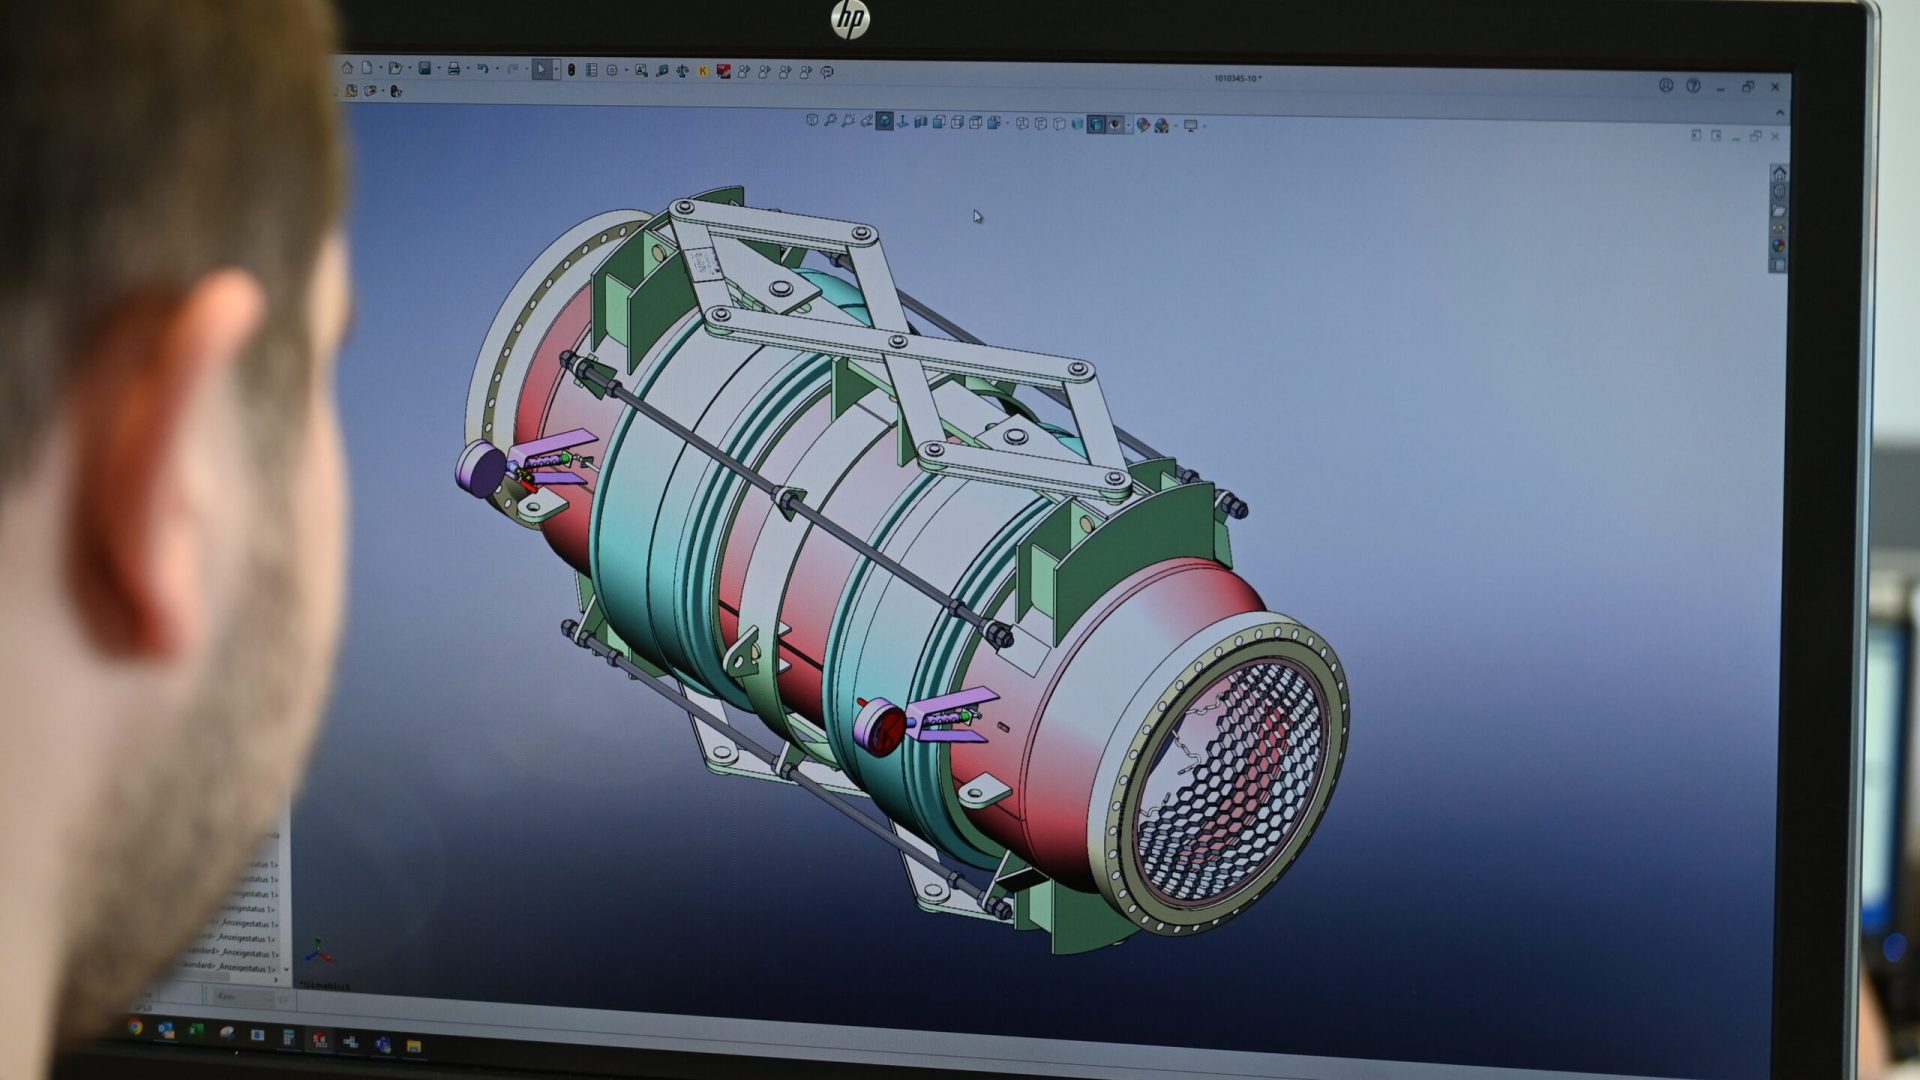Screen dimensions: 1920x1080
Task: Select Zoom to Area magnifier icon
Action: [x=848, y=121]
